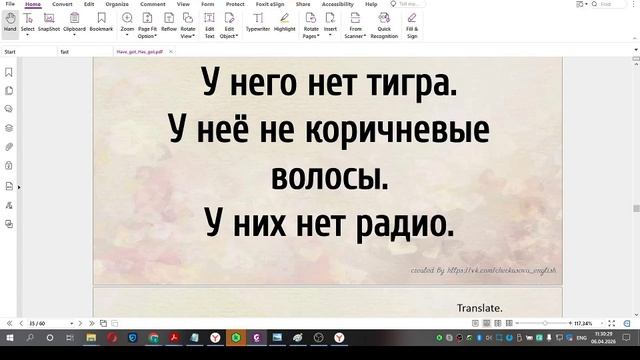
Task: Click From Scanner
Action: tap(355, 24)
